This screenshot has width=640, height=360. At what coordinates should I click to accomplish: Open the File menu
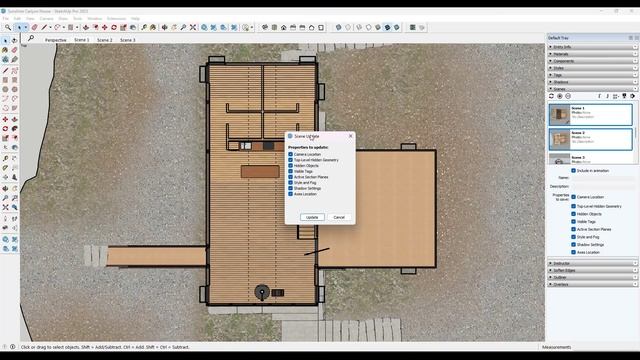[x=5, y=18]
